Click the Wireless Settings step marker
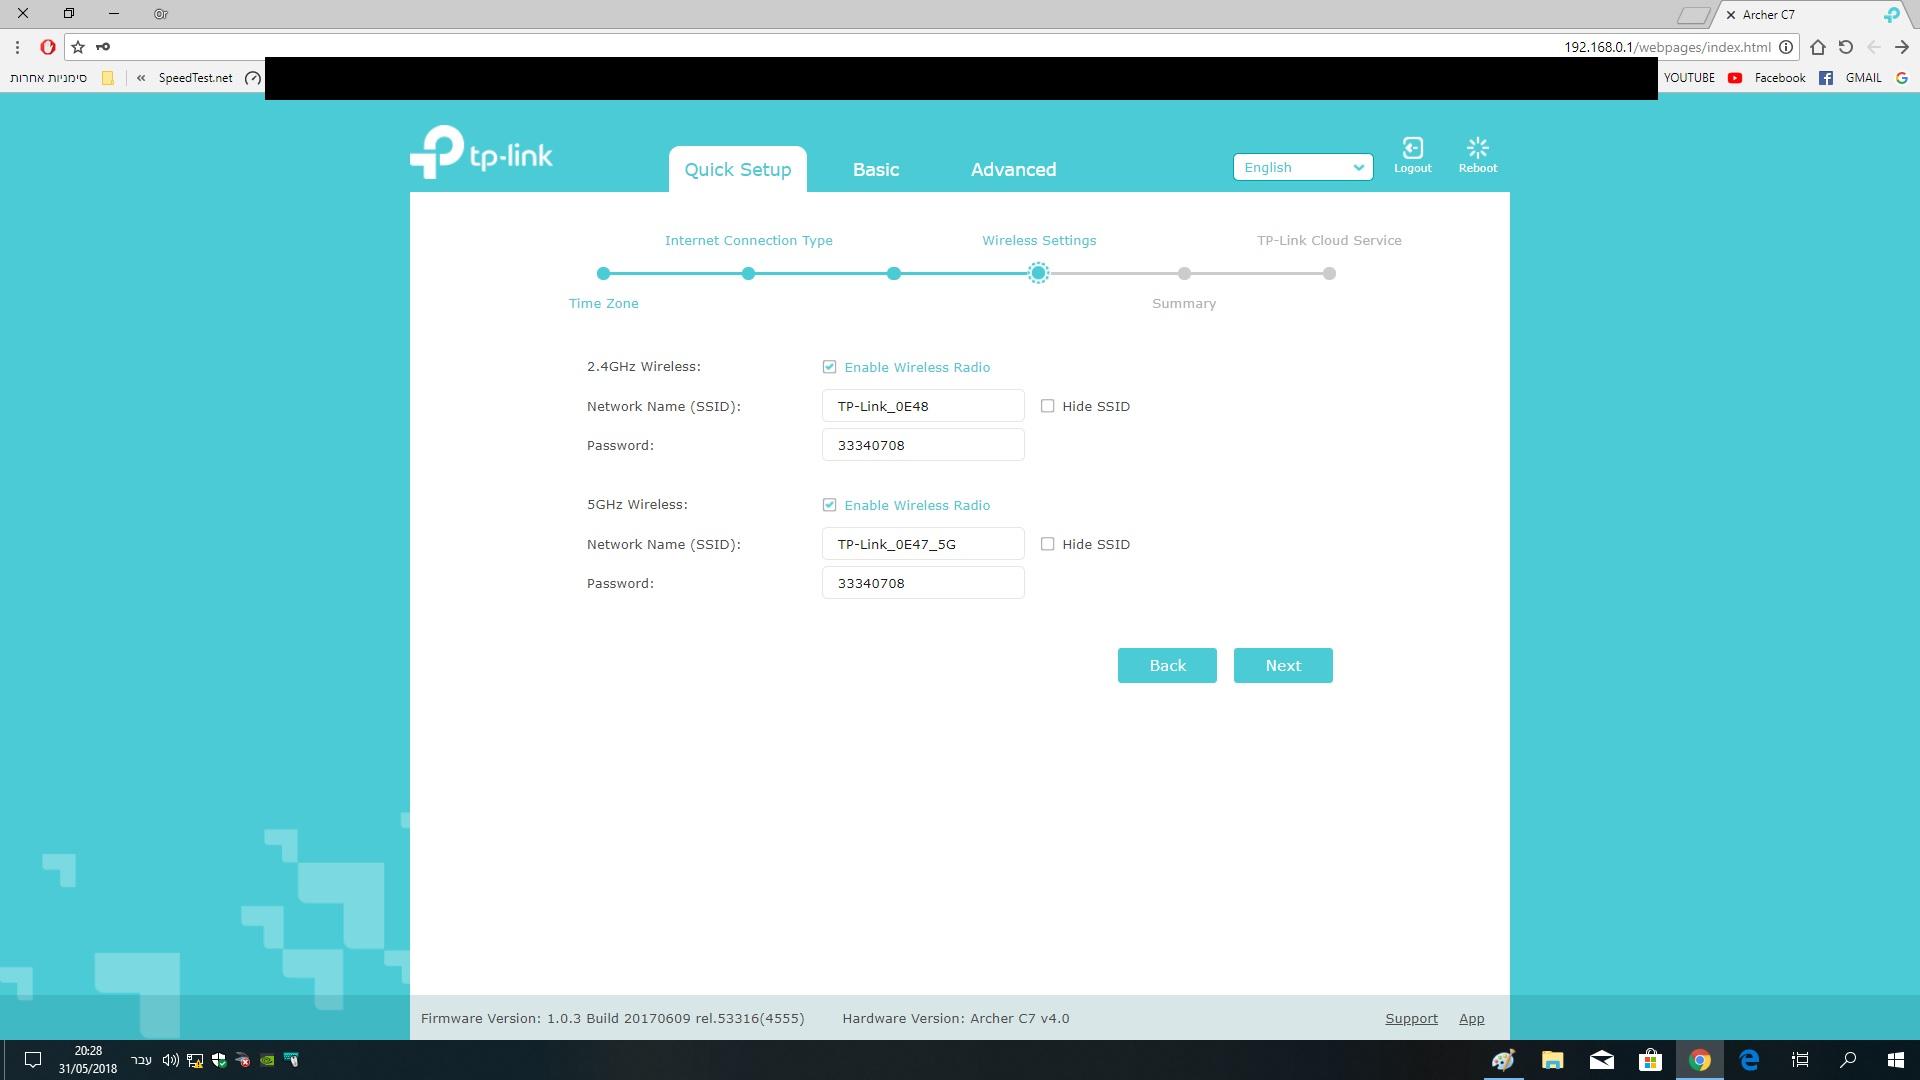The width and height of the screenshot is (1920, 1080). [1038, 273]
